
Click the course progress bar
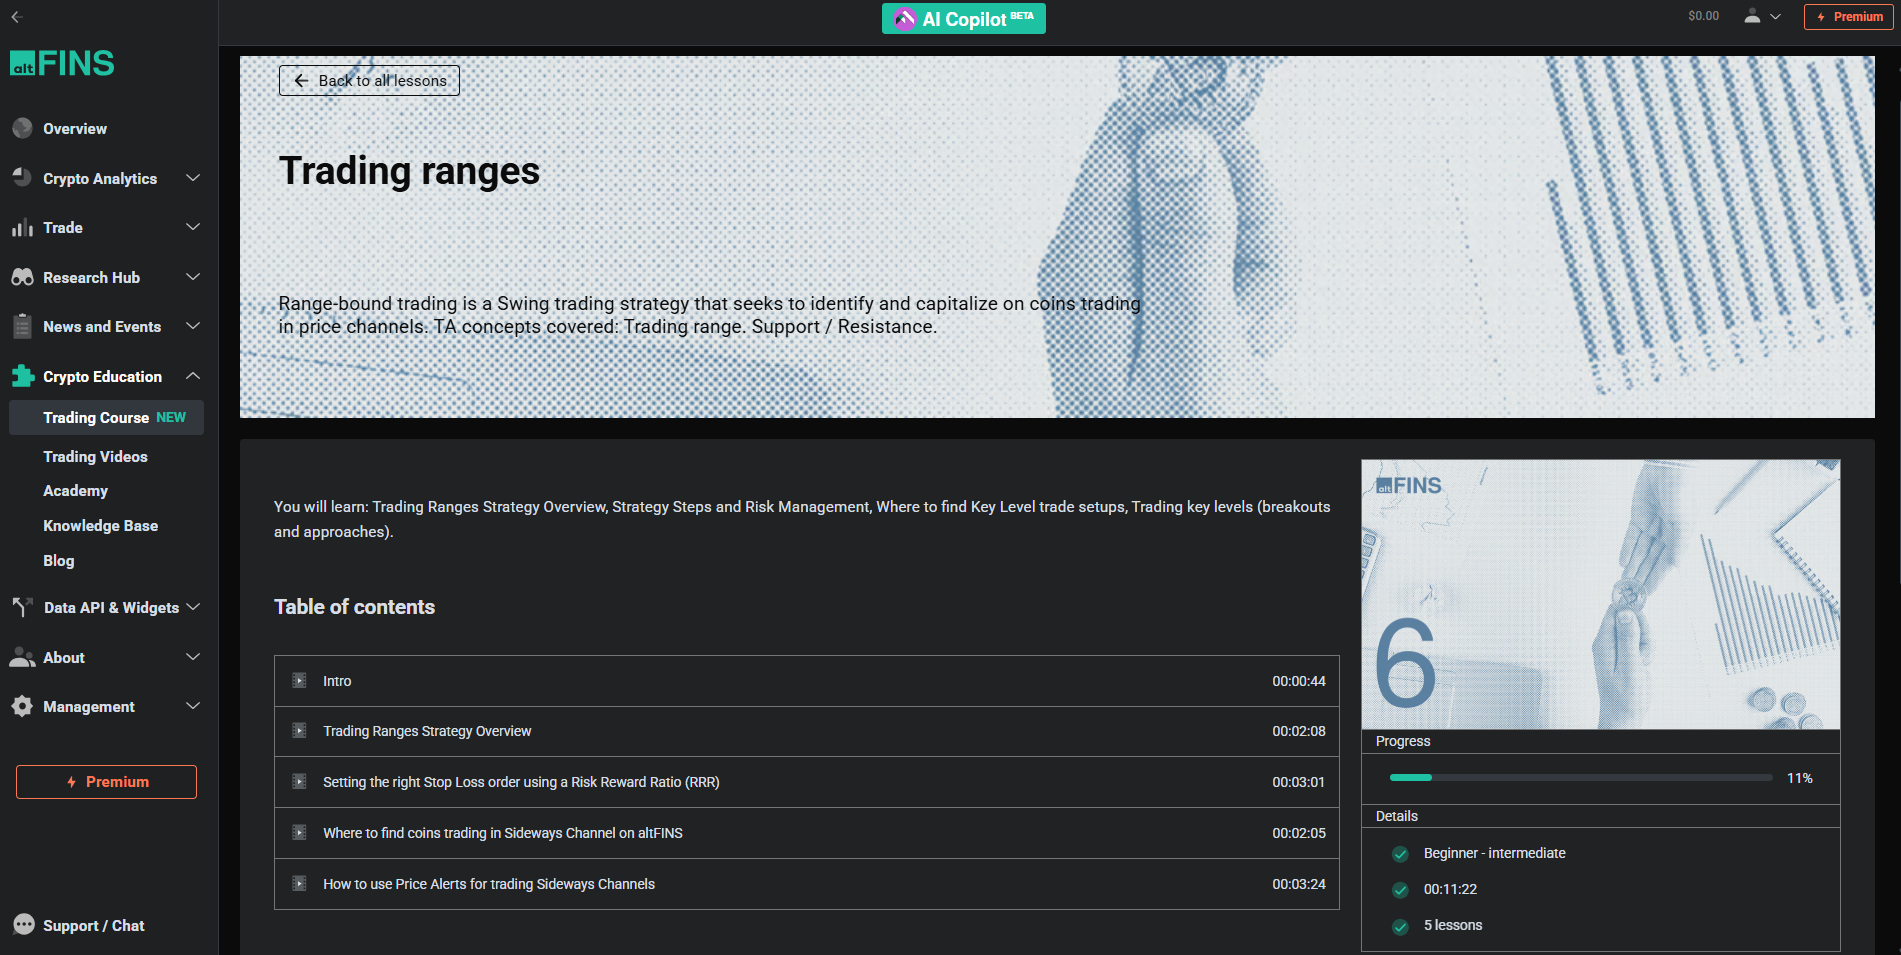click(1580, 778)
